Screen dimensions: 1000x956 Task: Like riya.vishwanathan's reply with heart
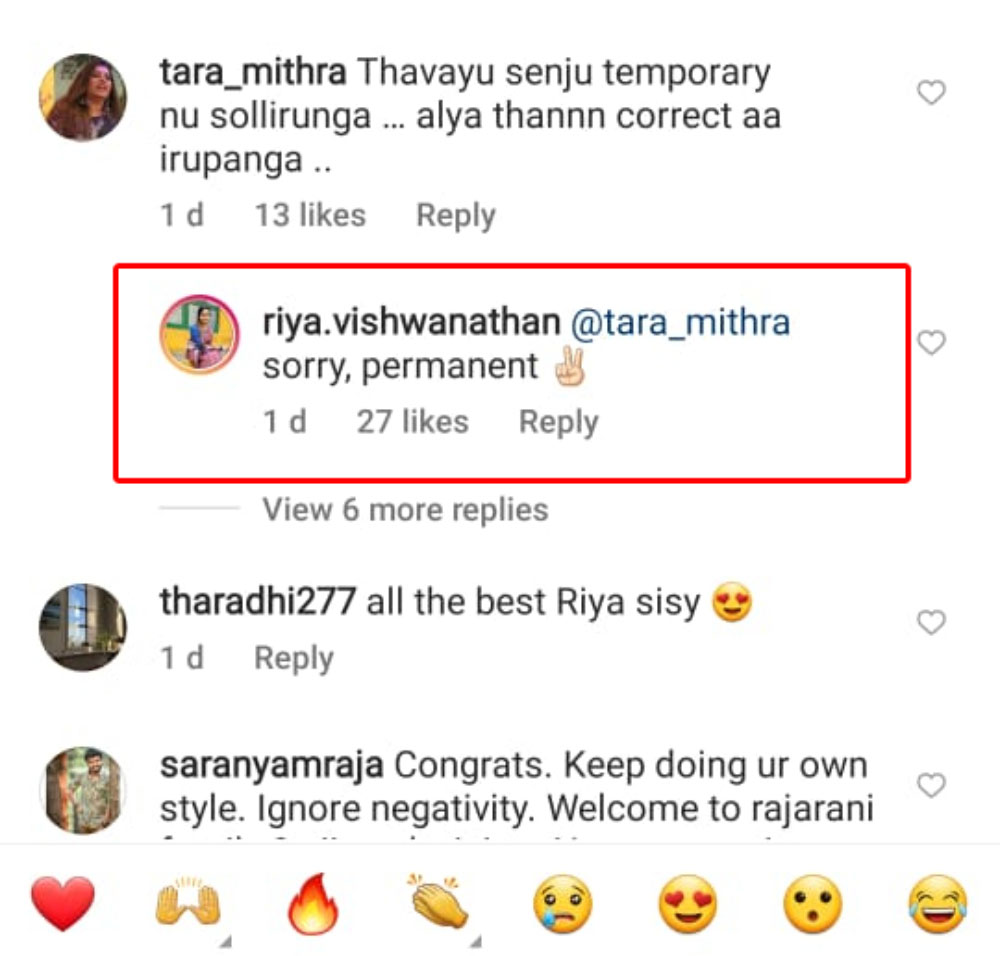[x=931, y=343]
